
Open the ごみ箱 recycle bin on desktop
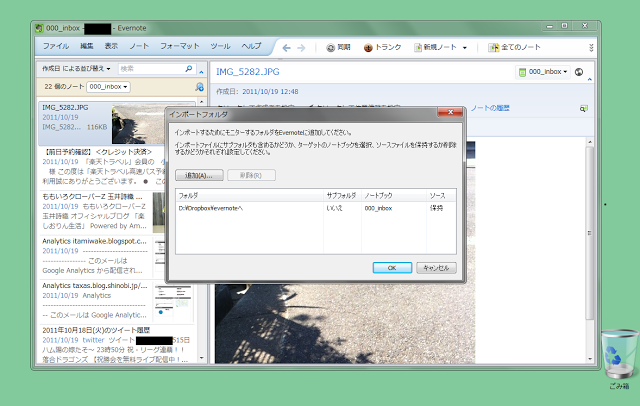619,359
